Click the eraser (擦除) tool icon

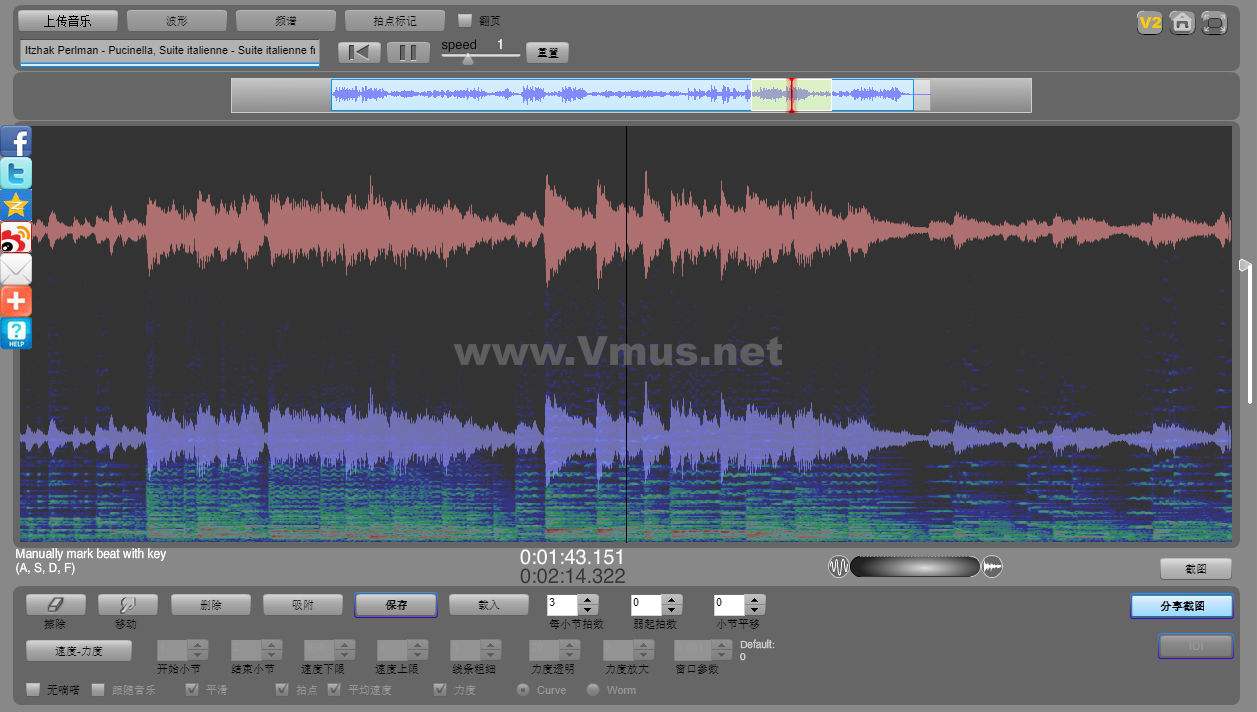55,604
